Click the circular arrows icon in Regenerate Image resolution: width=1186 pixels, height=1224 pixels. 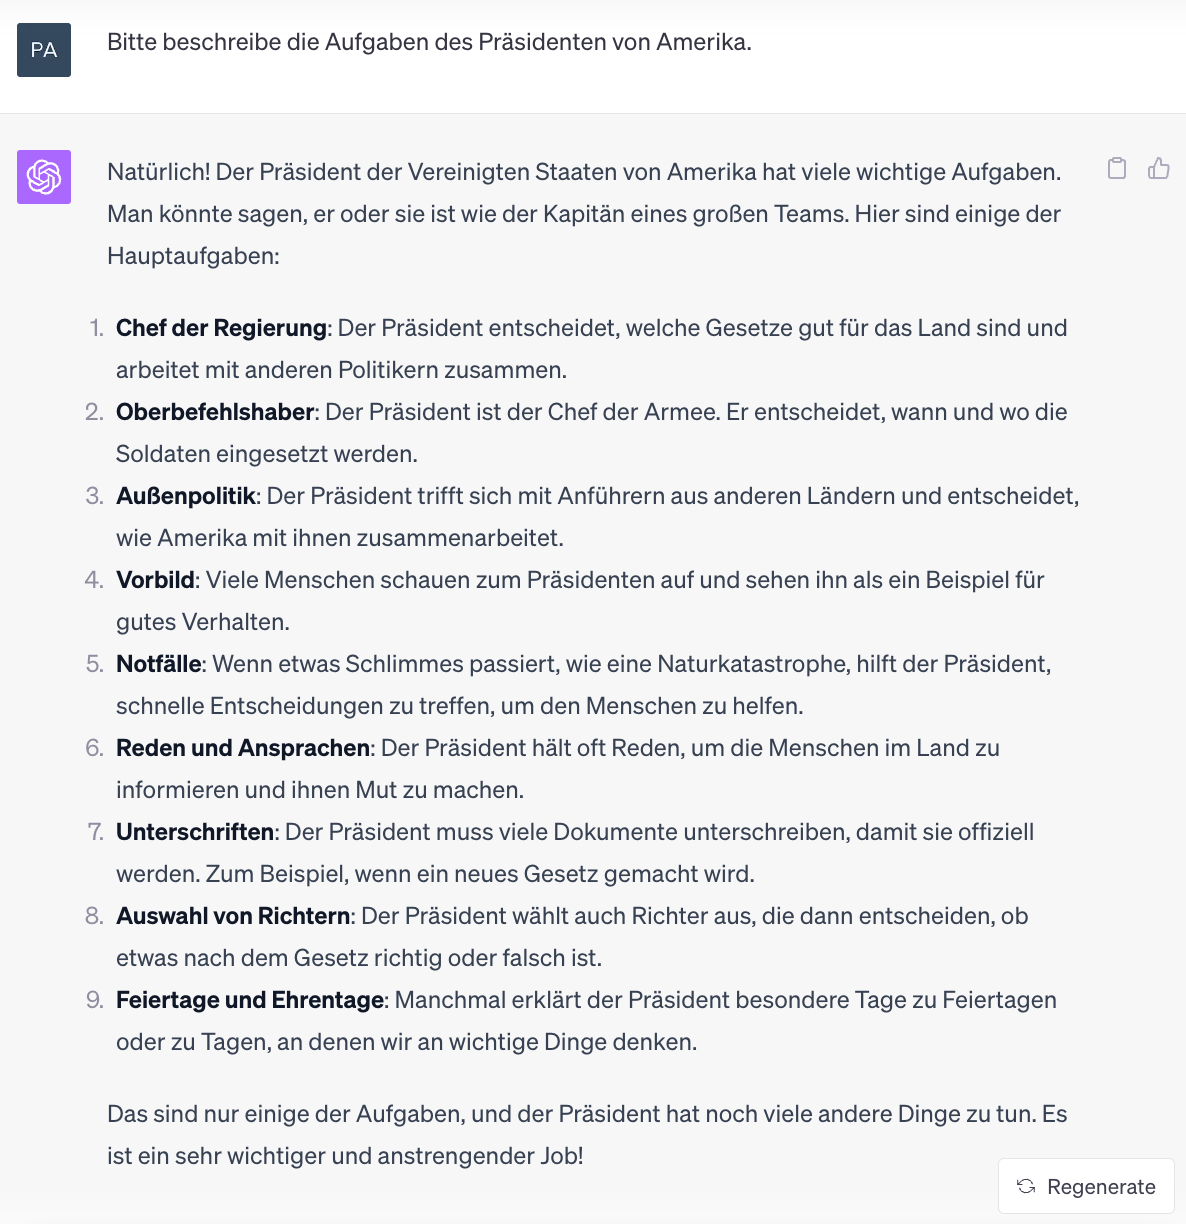click(1026, 1186)
